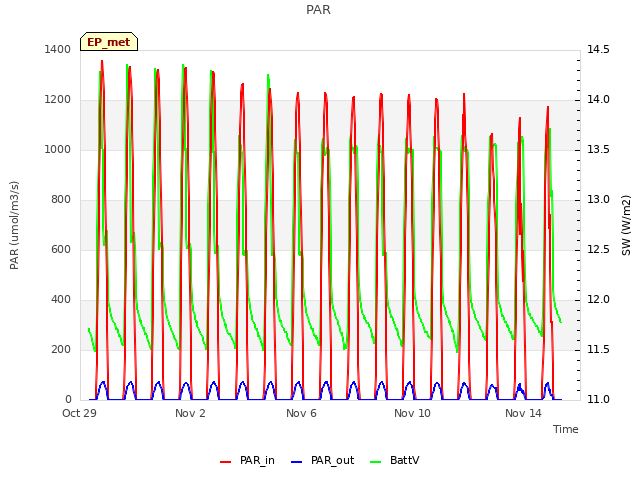Click the blue PAR_out legend swatch
This screenshot has width=640, height=480.
coord(297,462)
